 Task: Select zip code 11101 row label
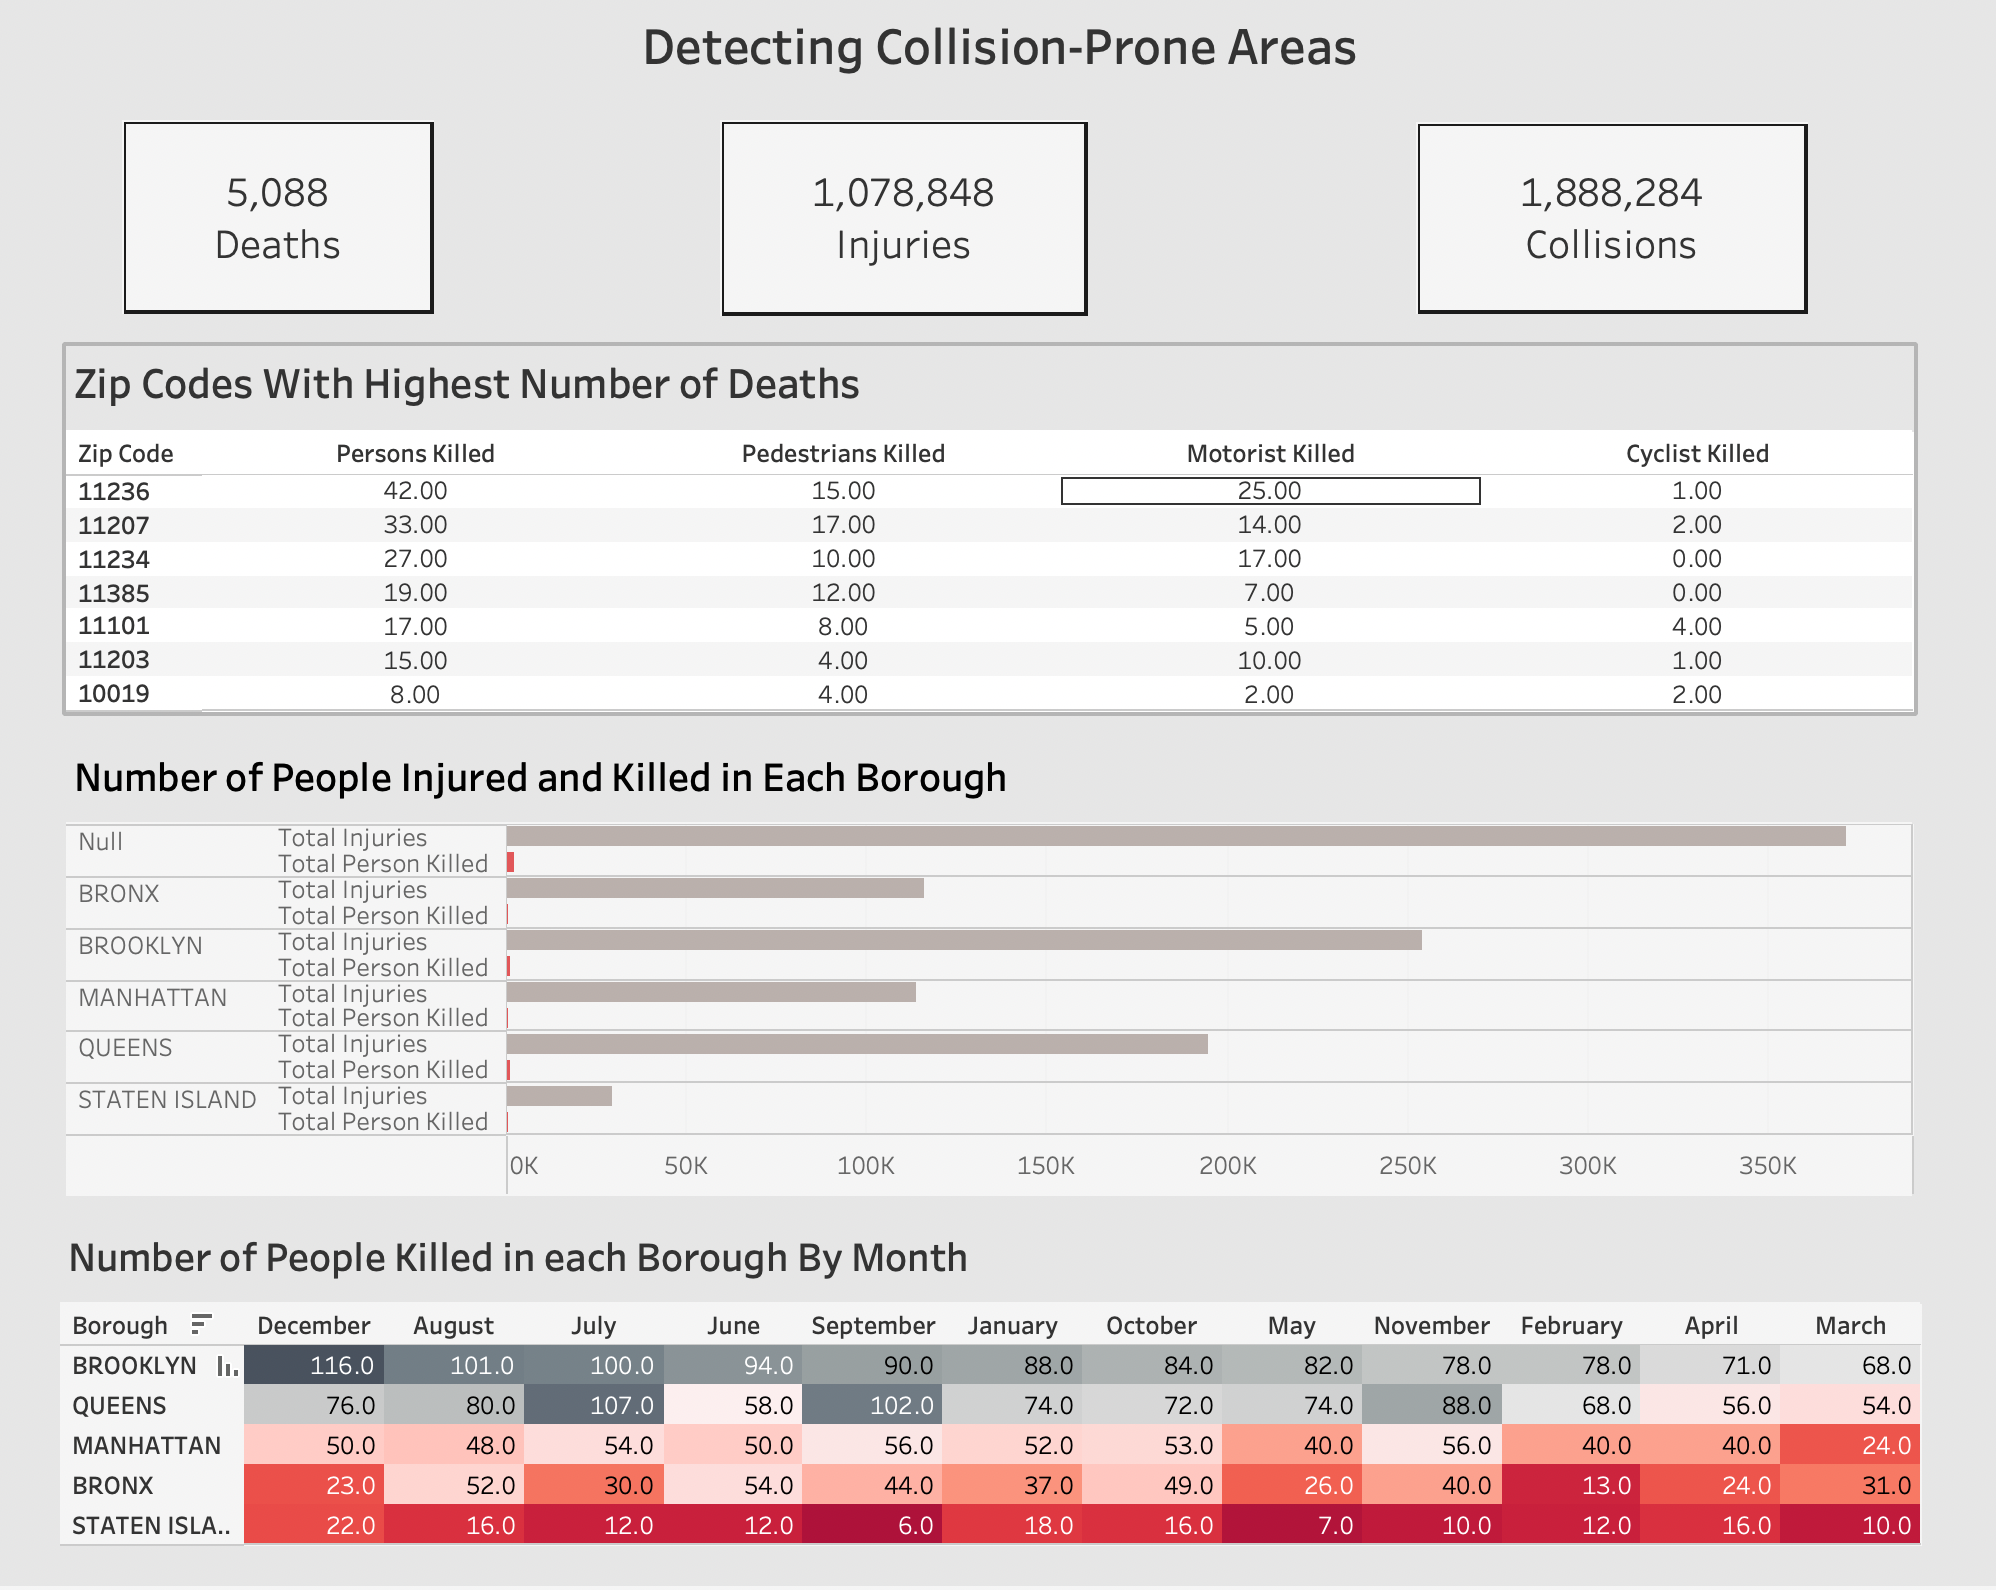(x=114, y=627)
